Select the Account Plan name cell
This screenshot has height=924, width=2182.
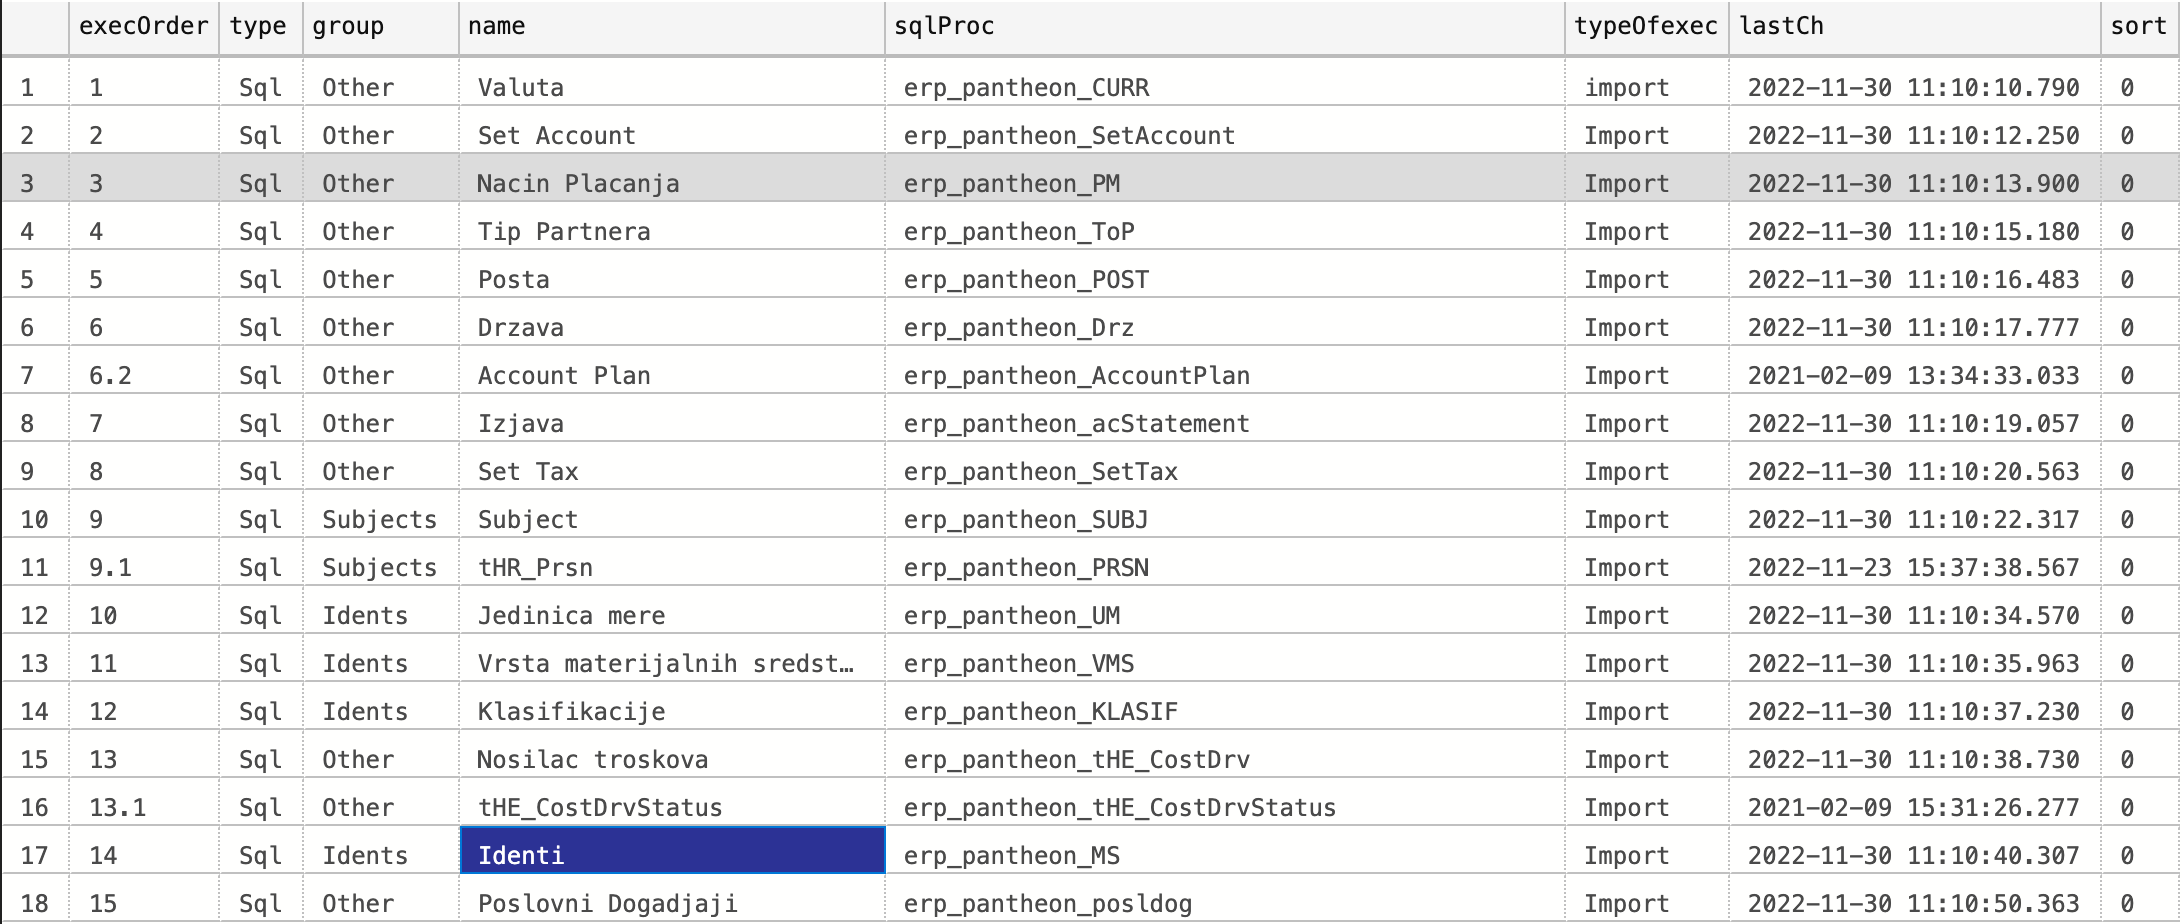[671, 376]
